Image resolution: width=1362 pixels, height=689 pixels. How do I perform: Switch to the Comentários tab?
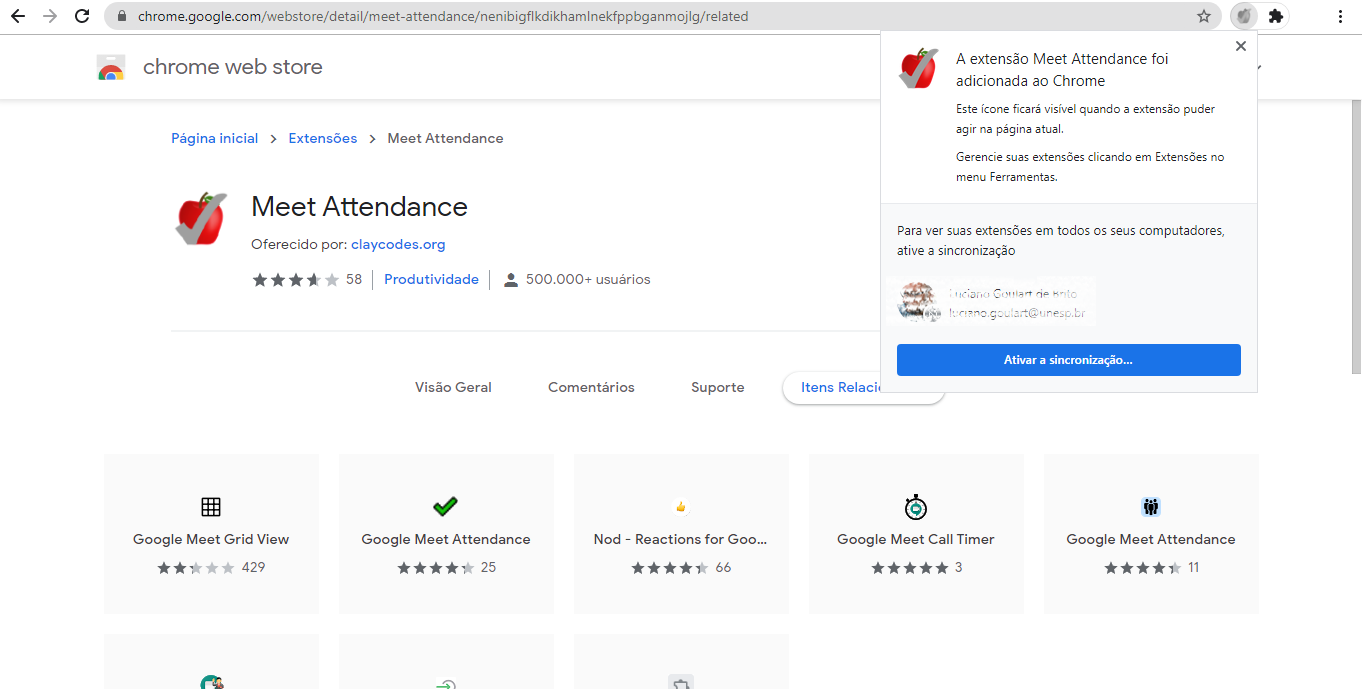pos(591,387)
